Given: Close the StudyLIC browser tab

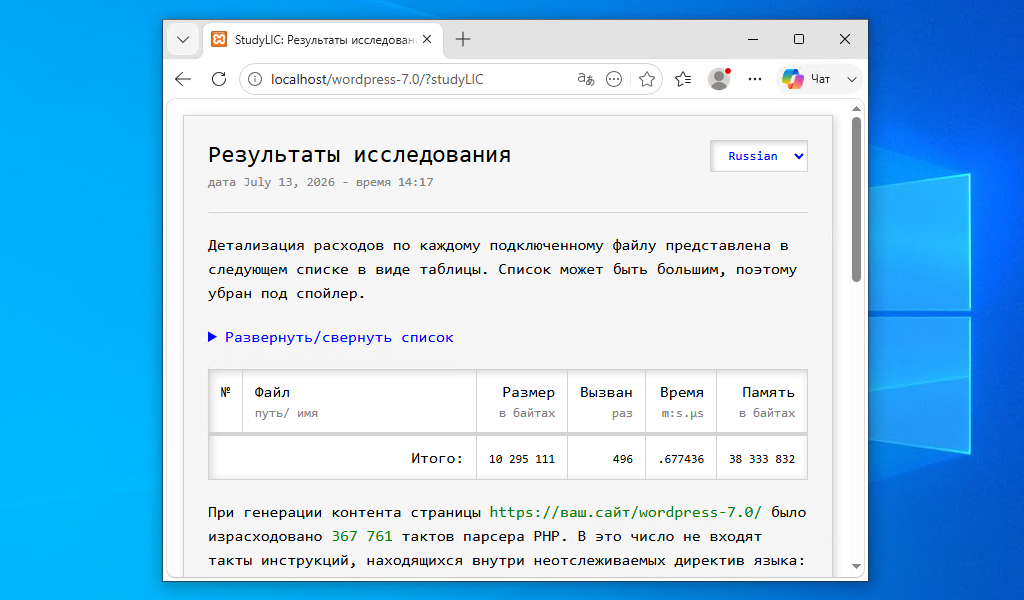Looking at the screenshot, I should point(427,40).
